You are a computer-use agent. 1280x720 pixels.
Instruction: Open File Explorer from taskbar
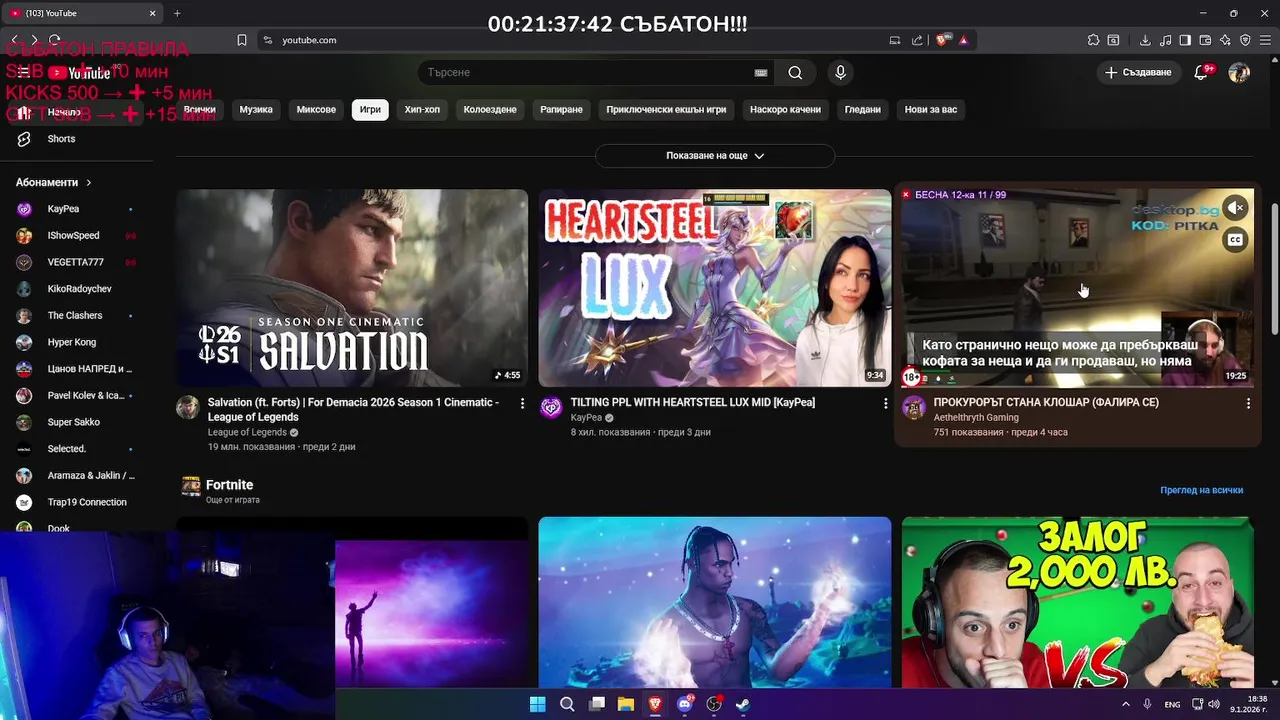pyautogui.click(x=626, y=704)
